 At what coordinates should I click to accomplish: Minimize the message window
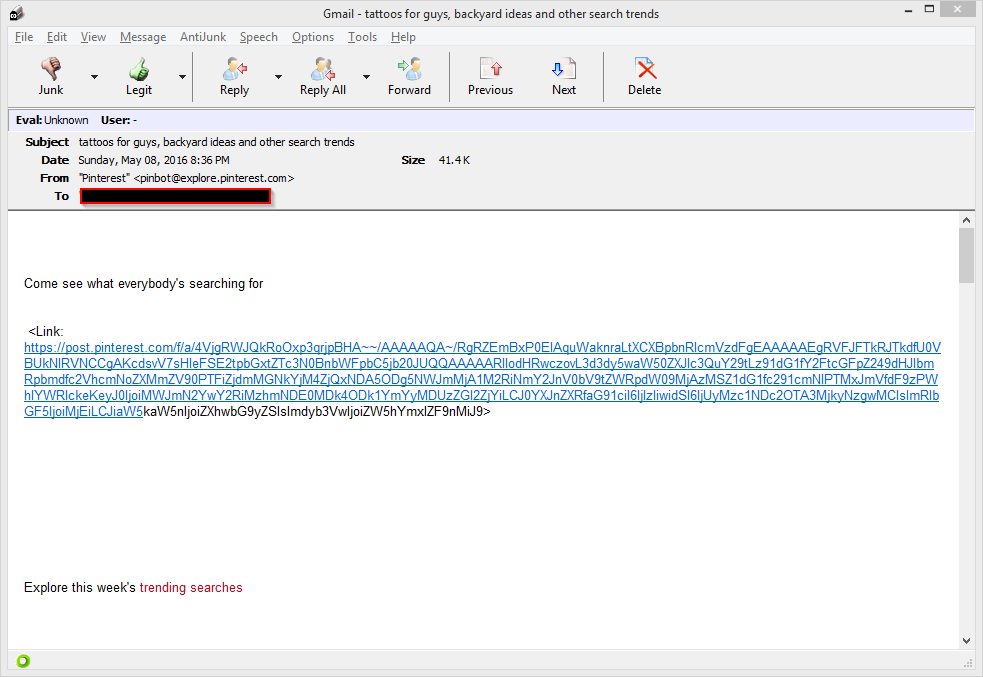(x=908, y=10)
